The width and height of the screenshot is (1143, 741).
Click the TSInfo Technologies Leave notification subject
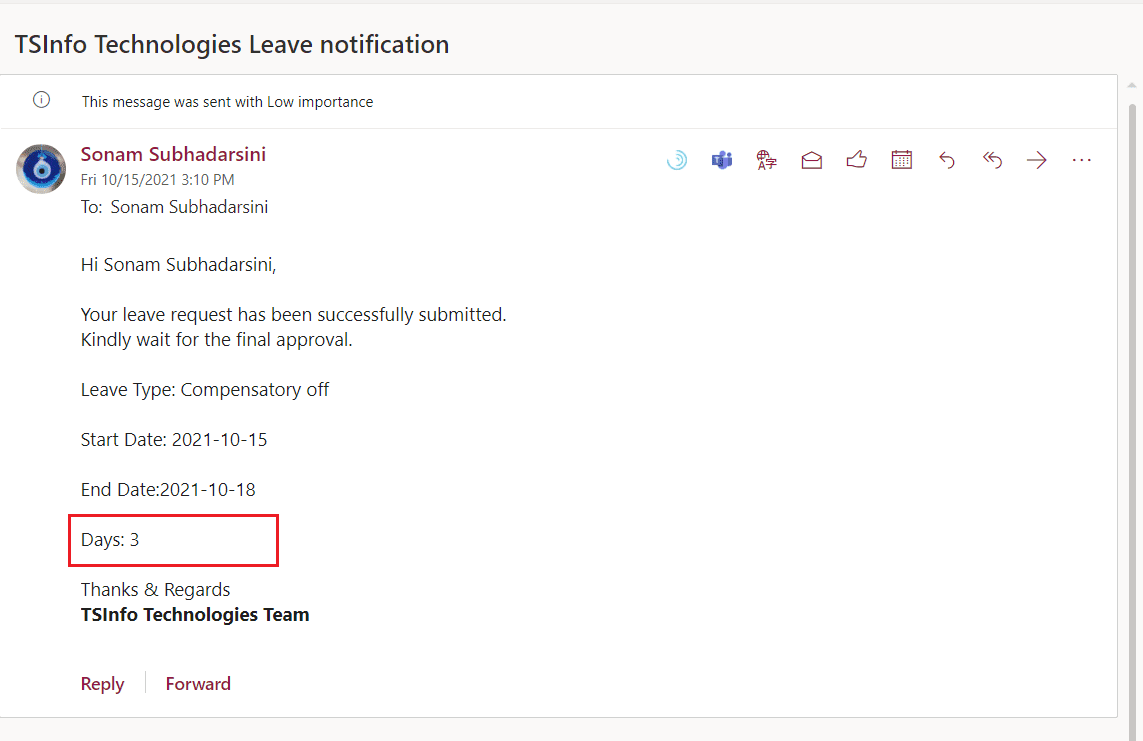tap(232, 44)
